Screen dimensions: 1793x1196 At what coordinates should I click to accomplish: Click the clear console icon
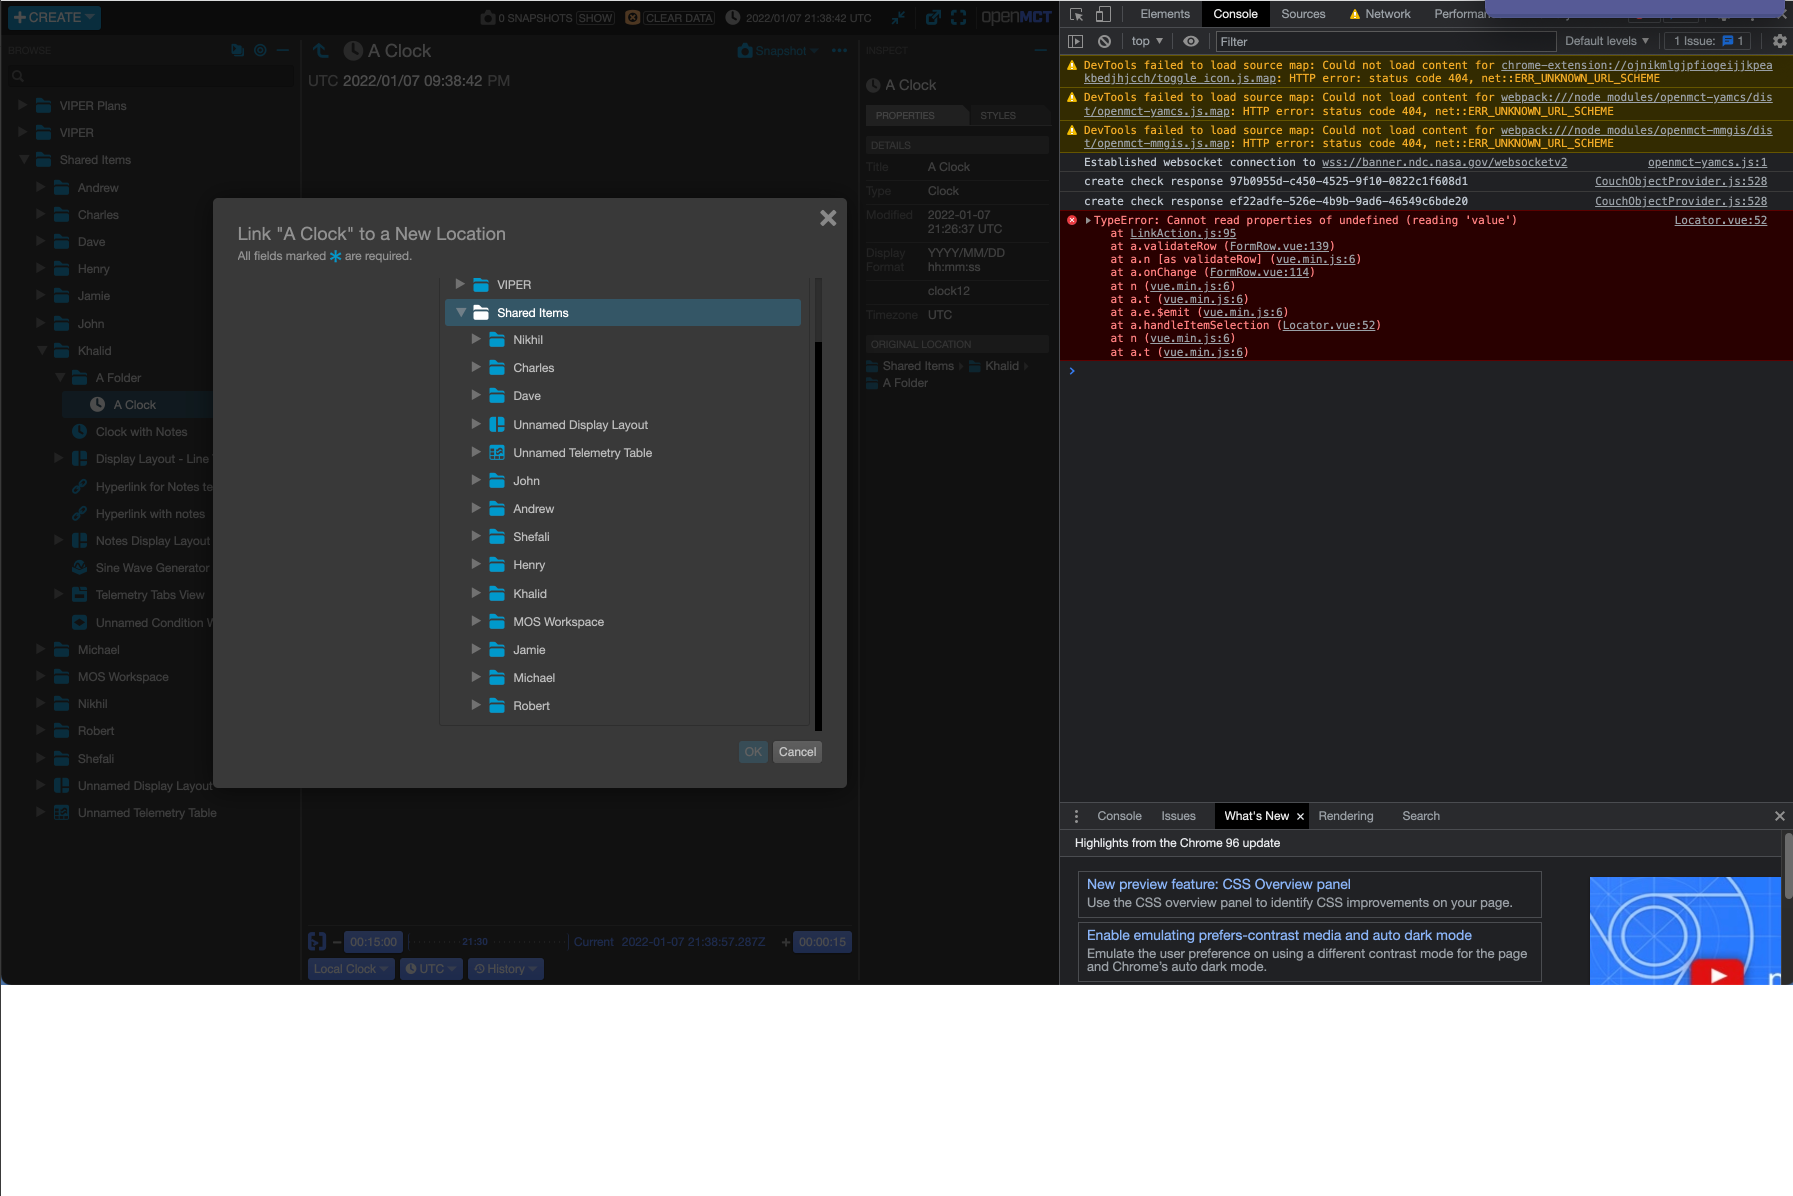1103,41
